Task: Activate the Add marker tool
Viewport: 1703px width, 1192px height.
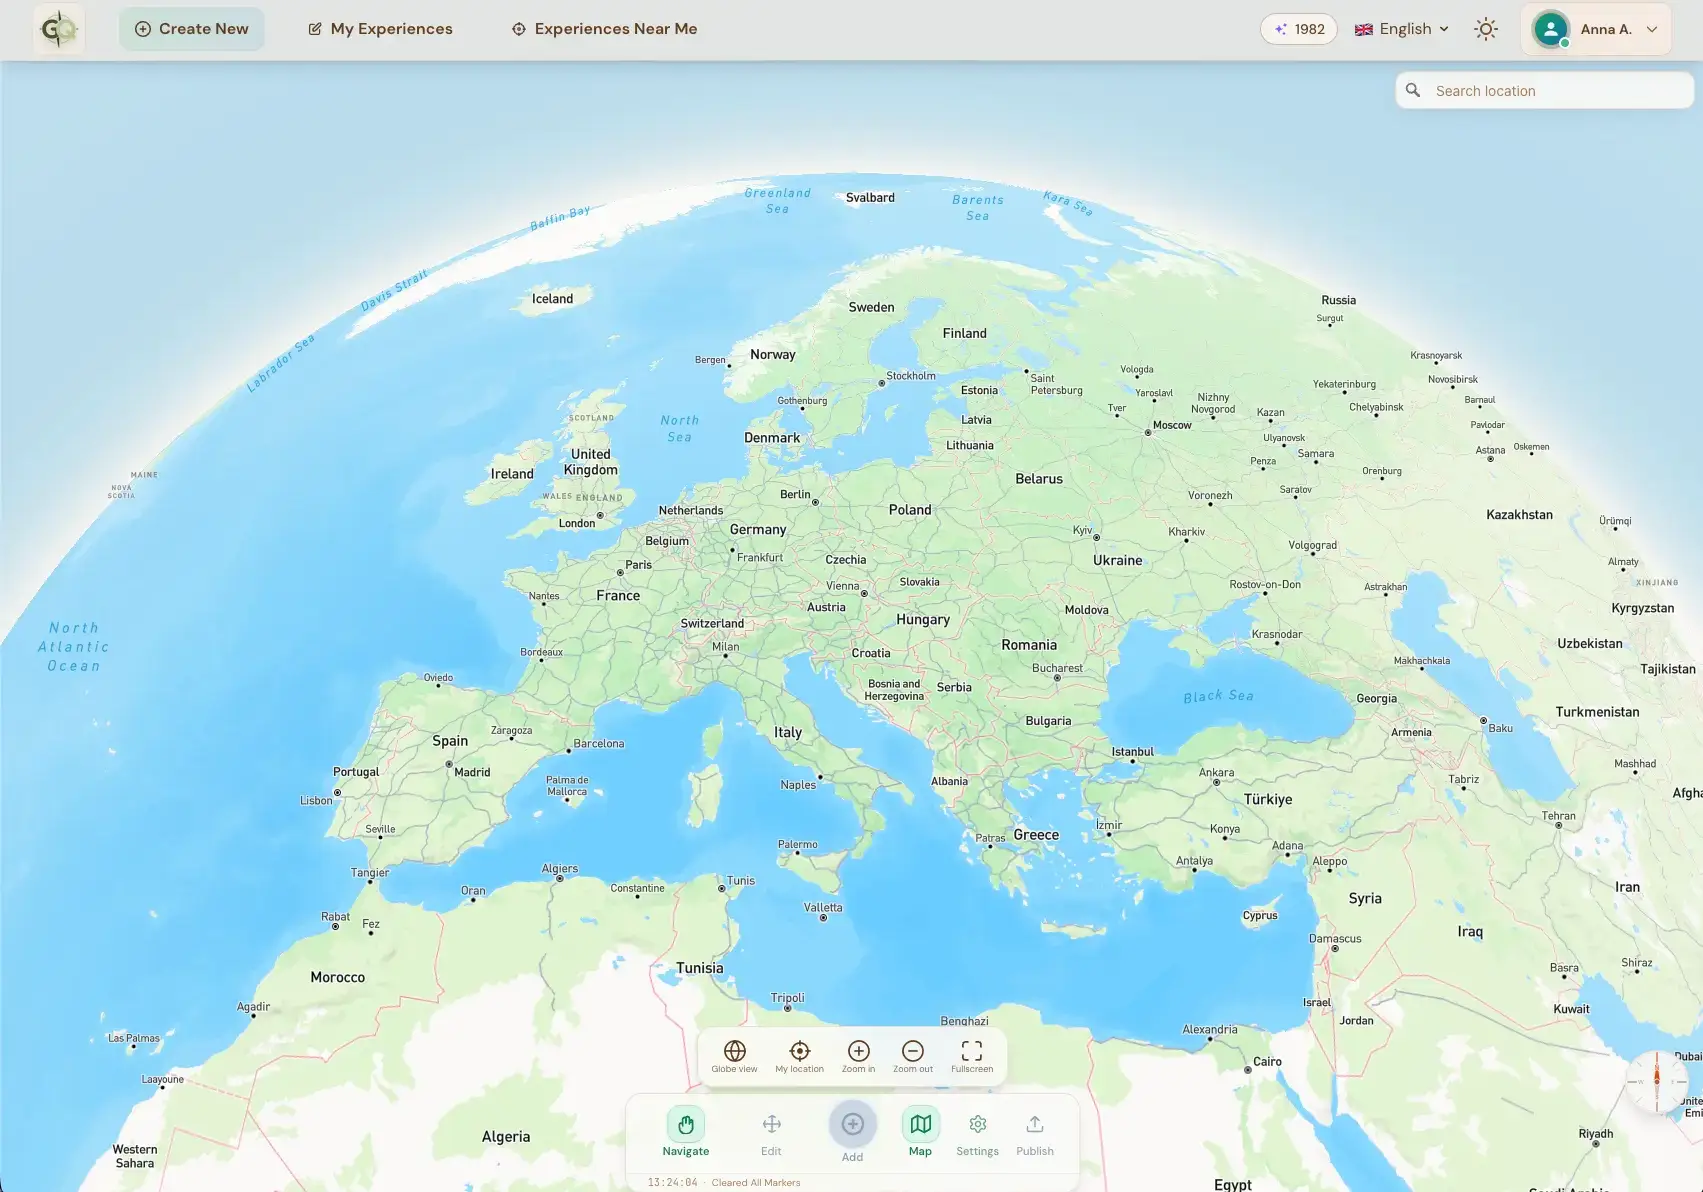Action: pyautogui.click(x=852, y=1124)
